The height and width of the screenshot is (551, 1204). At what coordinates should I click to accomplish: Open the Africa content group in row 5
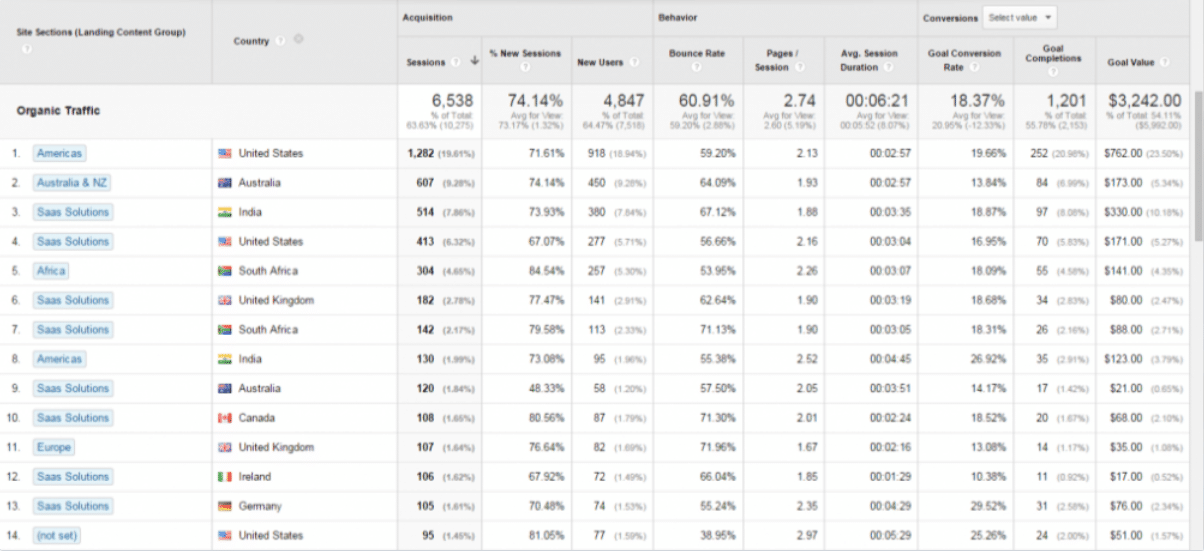pyautogui.click(x=51, y=271)
